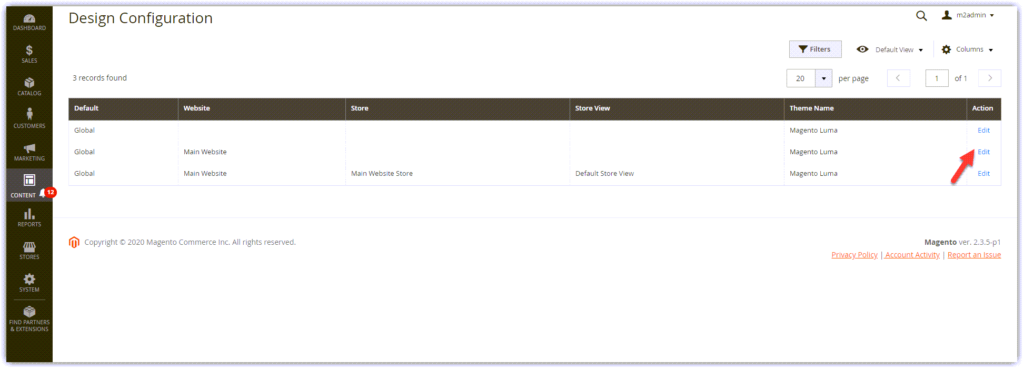Click the notifications bell with badge 12
The image size is (1024, 369).
click(x=42, y=193)
